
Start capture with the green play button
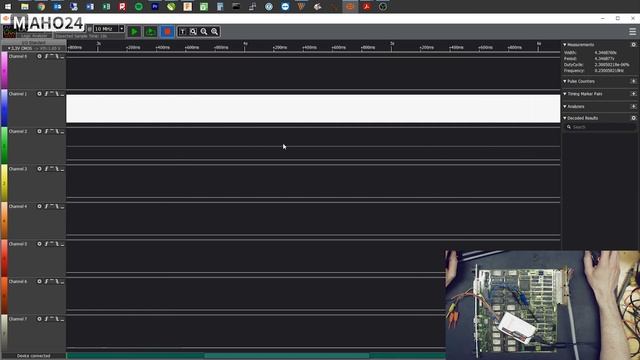[134, 31]
